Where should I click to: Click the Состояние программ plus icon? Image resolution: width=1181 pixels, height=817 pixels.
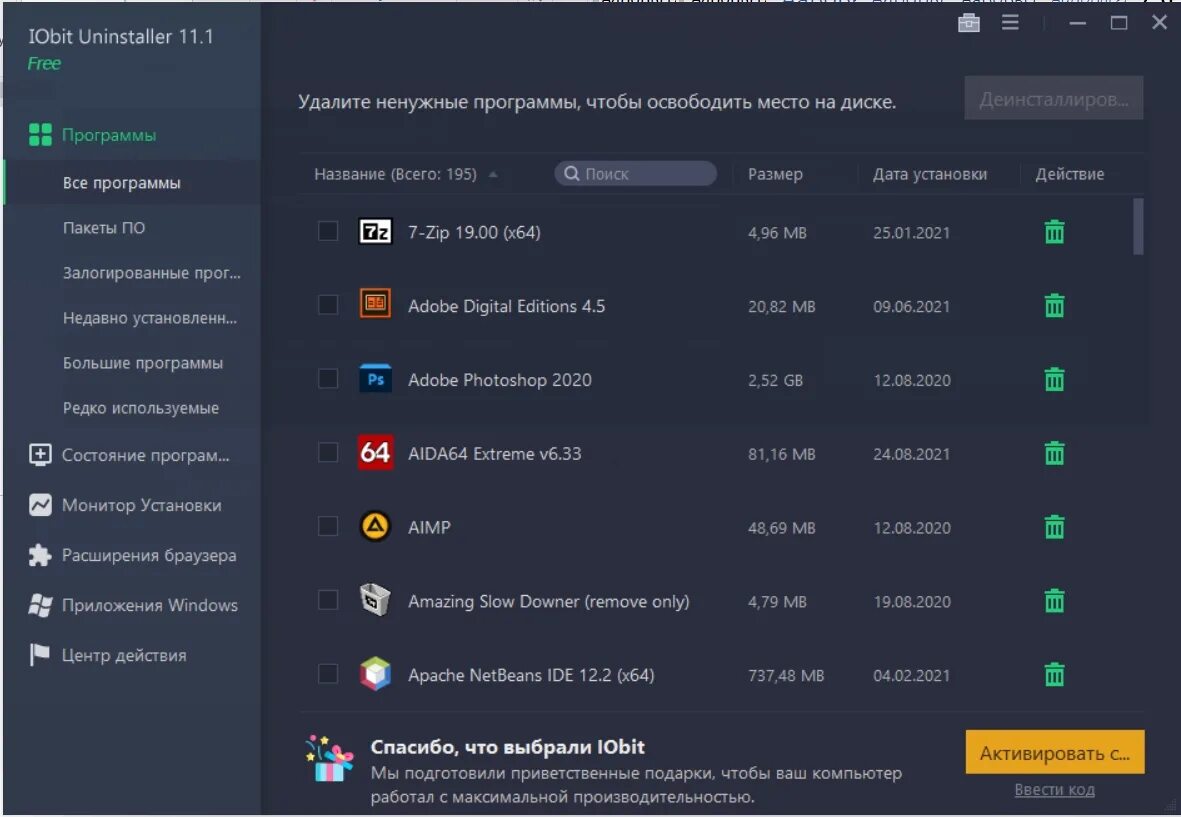40,455
